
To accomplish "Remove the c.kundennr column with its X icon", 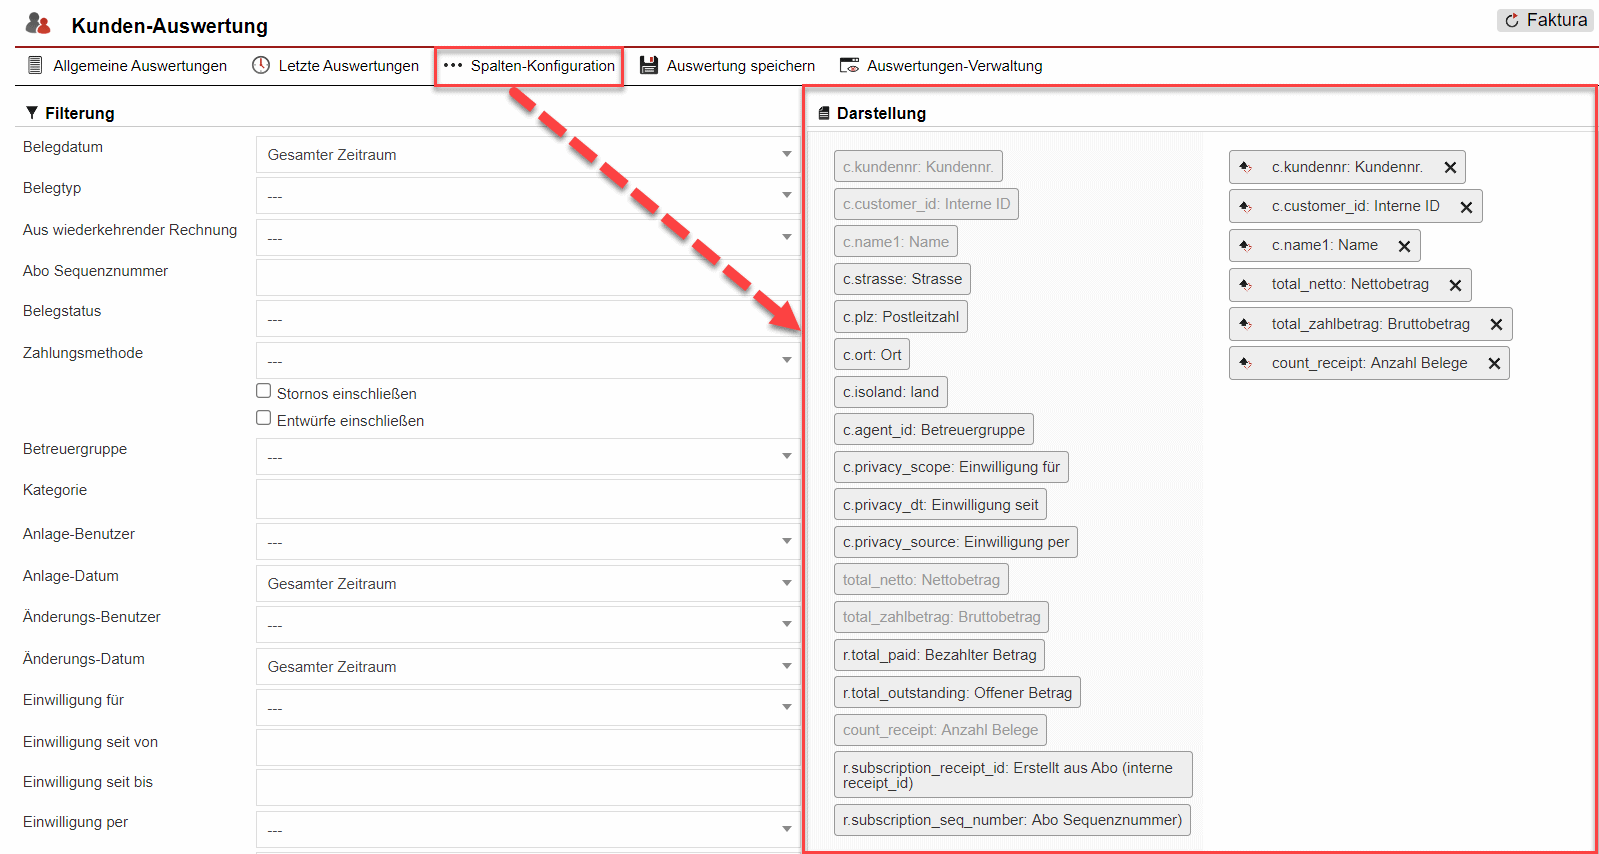I will point(1450,168).
